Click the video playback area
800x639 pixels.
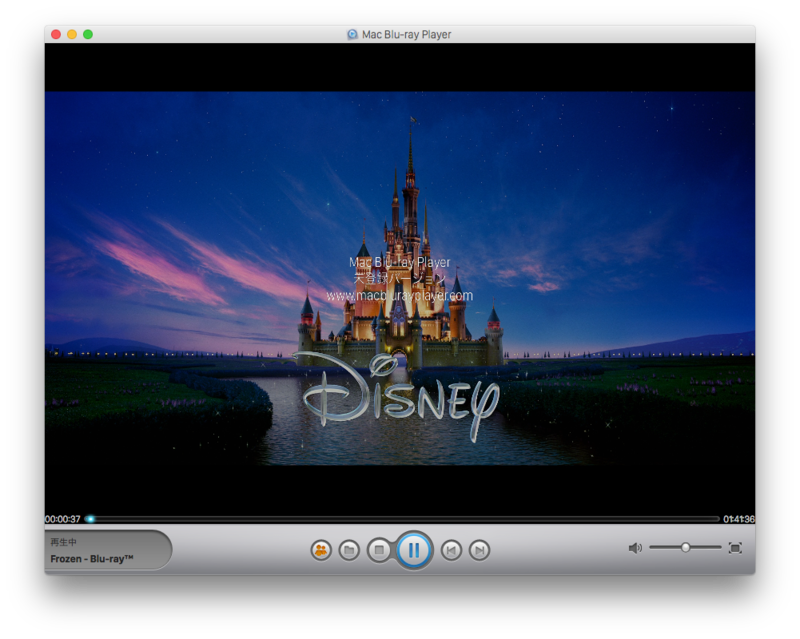point(400,278)
